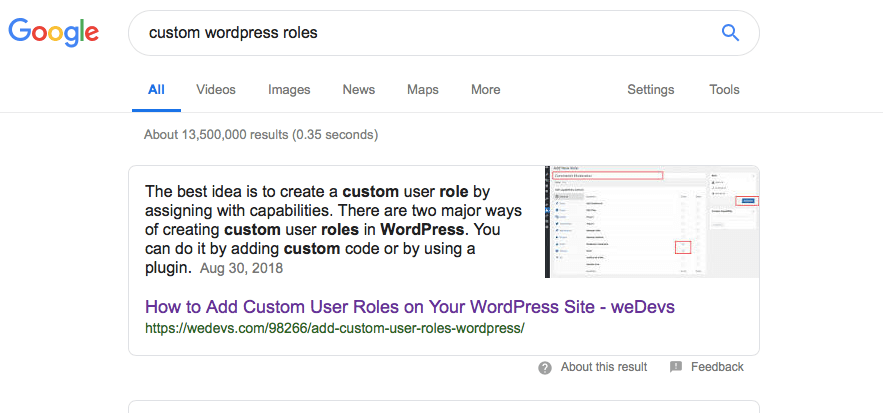Click the About this result text
The image size is (883, 413).
pyautogui.click(x=604, y=367)
